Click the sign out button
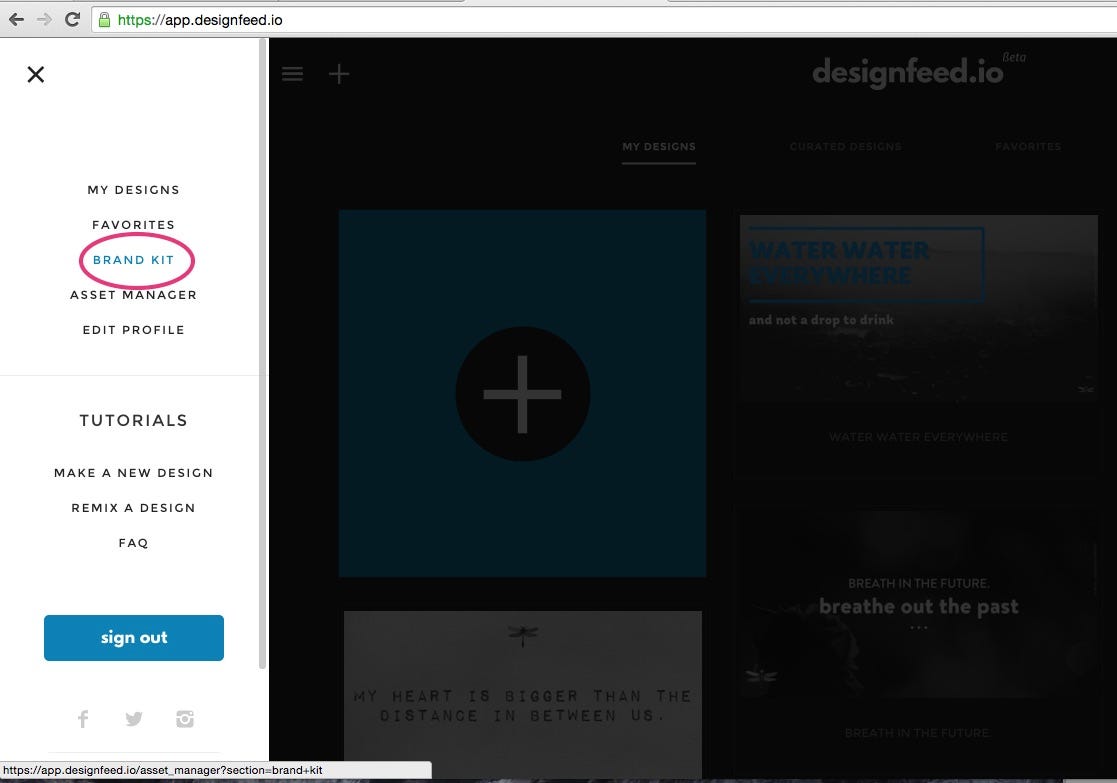Screen dimensions: 1117x783 [134, 638]
